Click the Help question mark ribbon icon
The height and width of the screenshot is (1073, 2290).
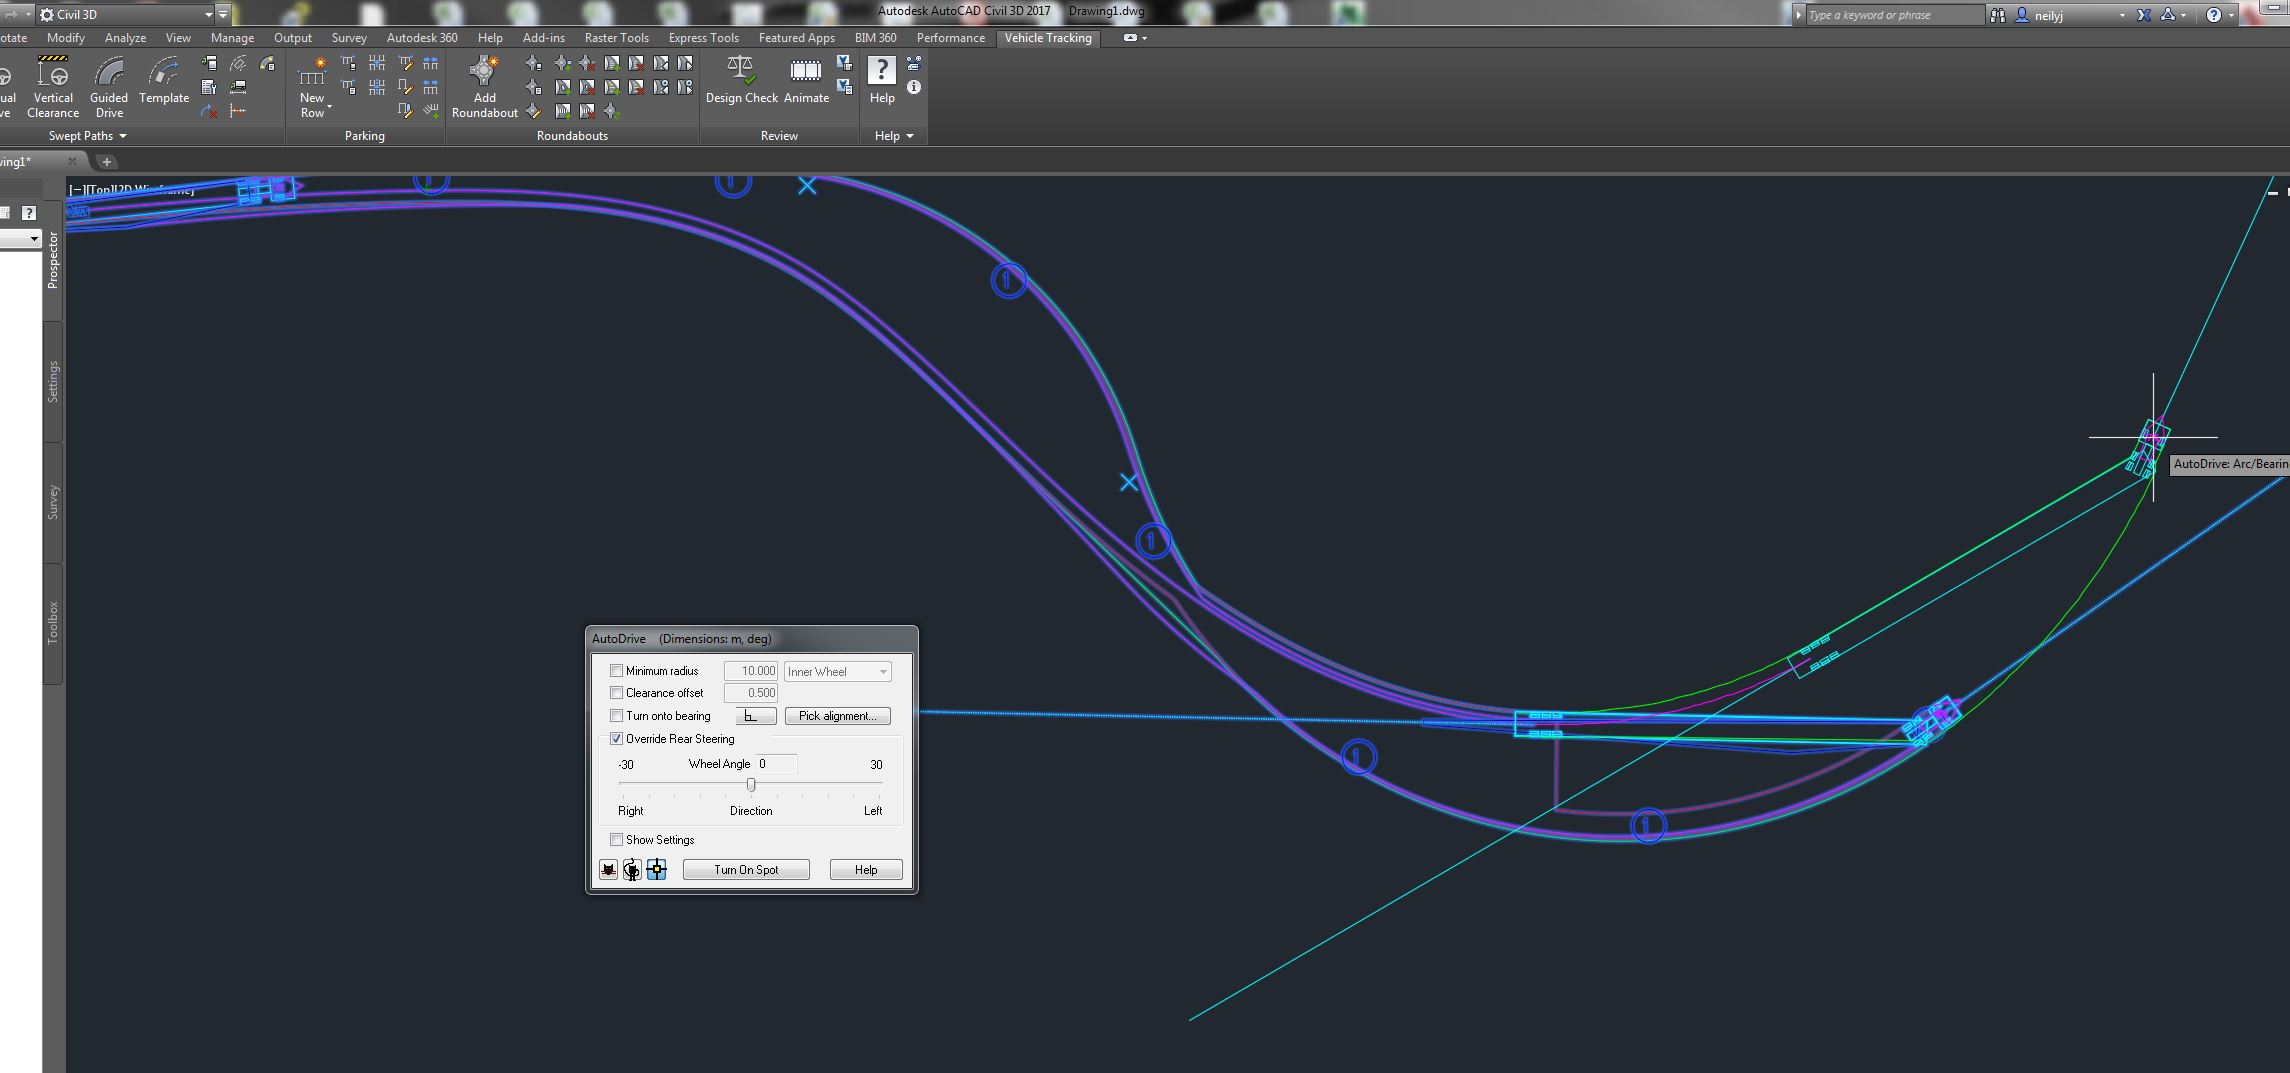881,72
